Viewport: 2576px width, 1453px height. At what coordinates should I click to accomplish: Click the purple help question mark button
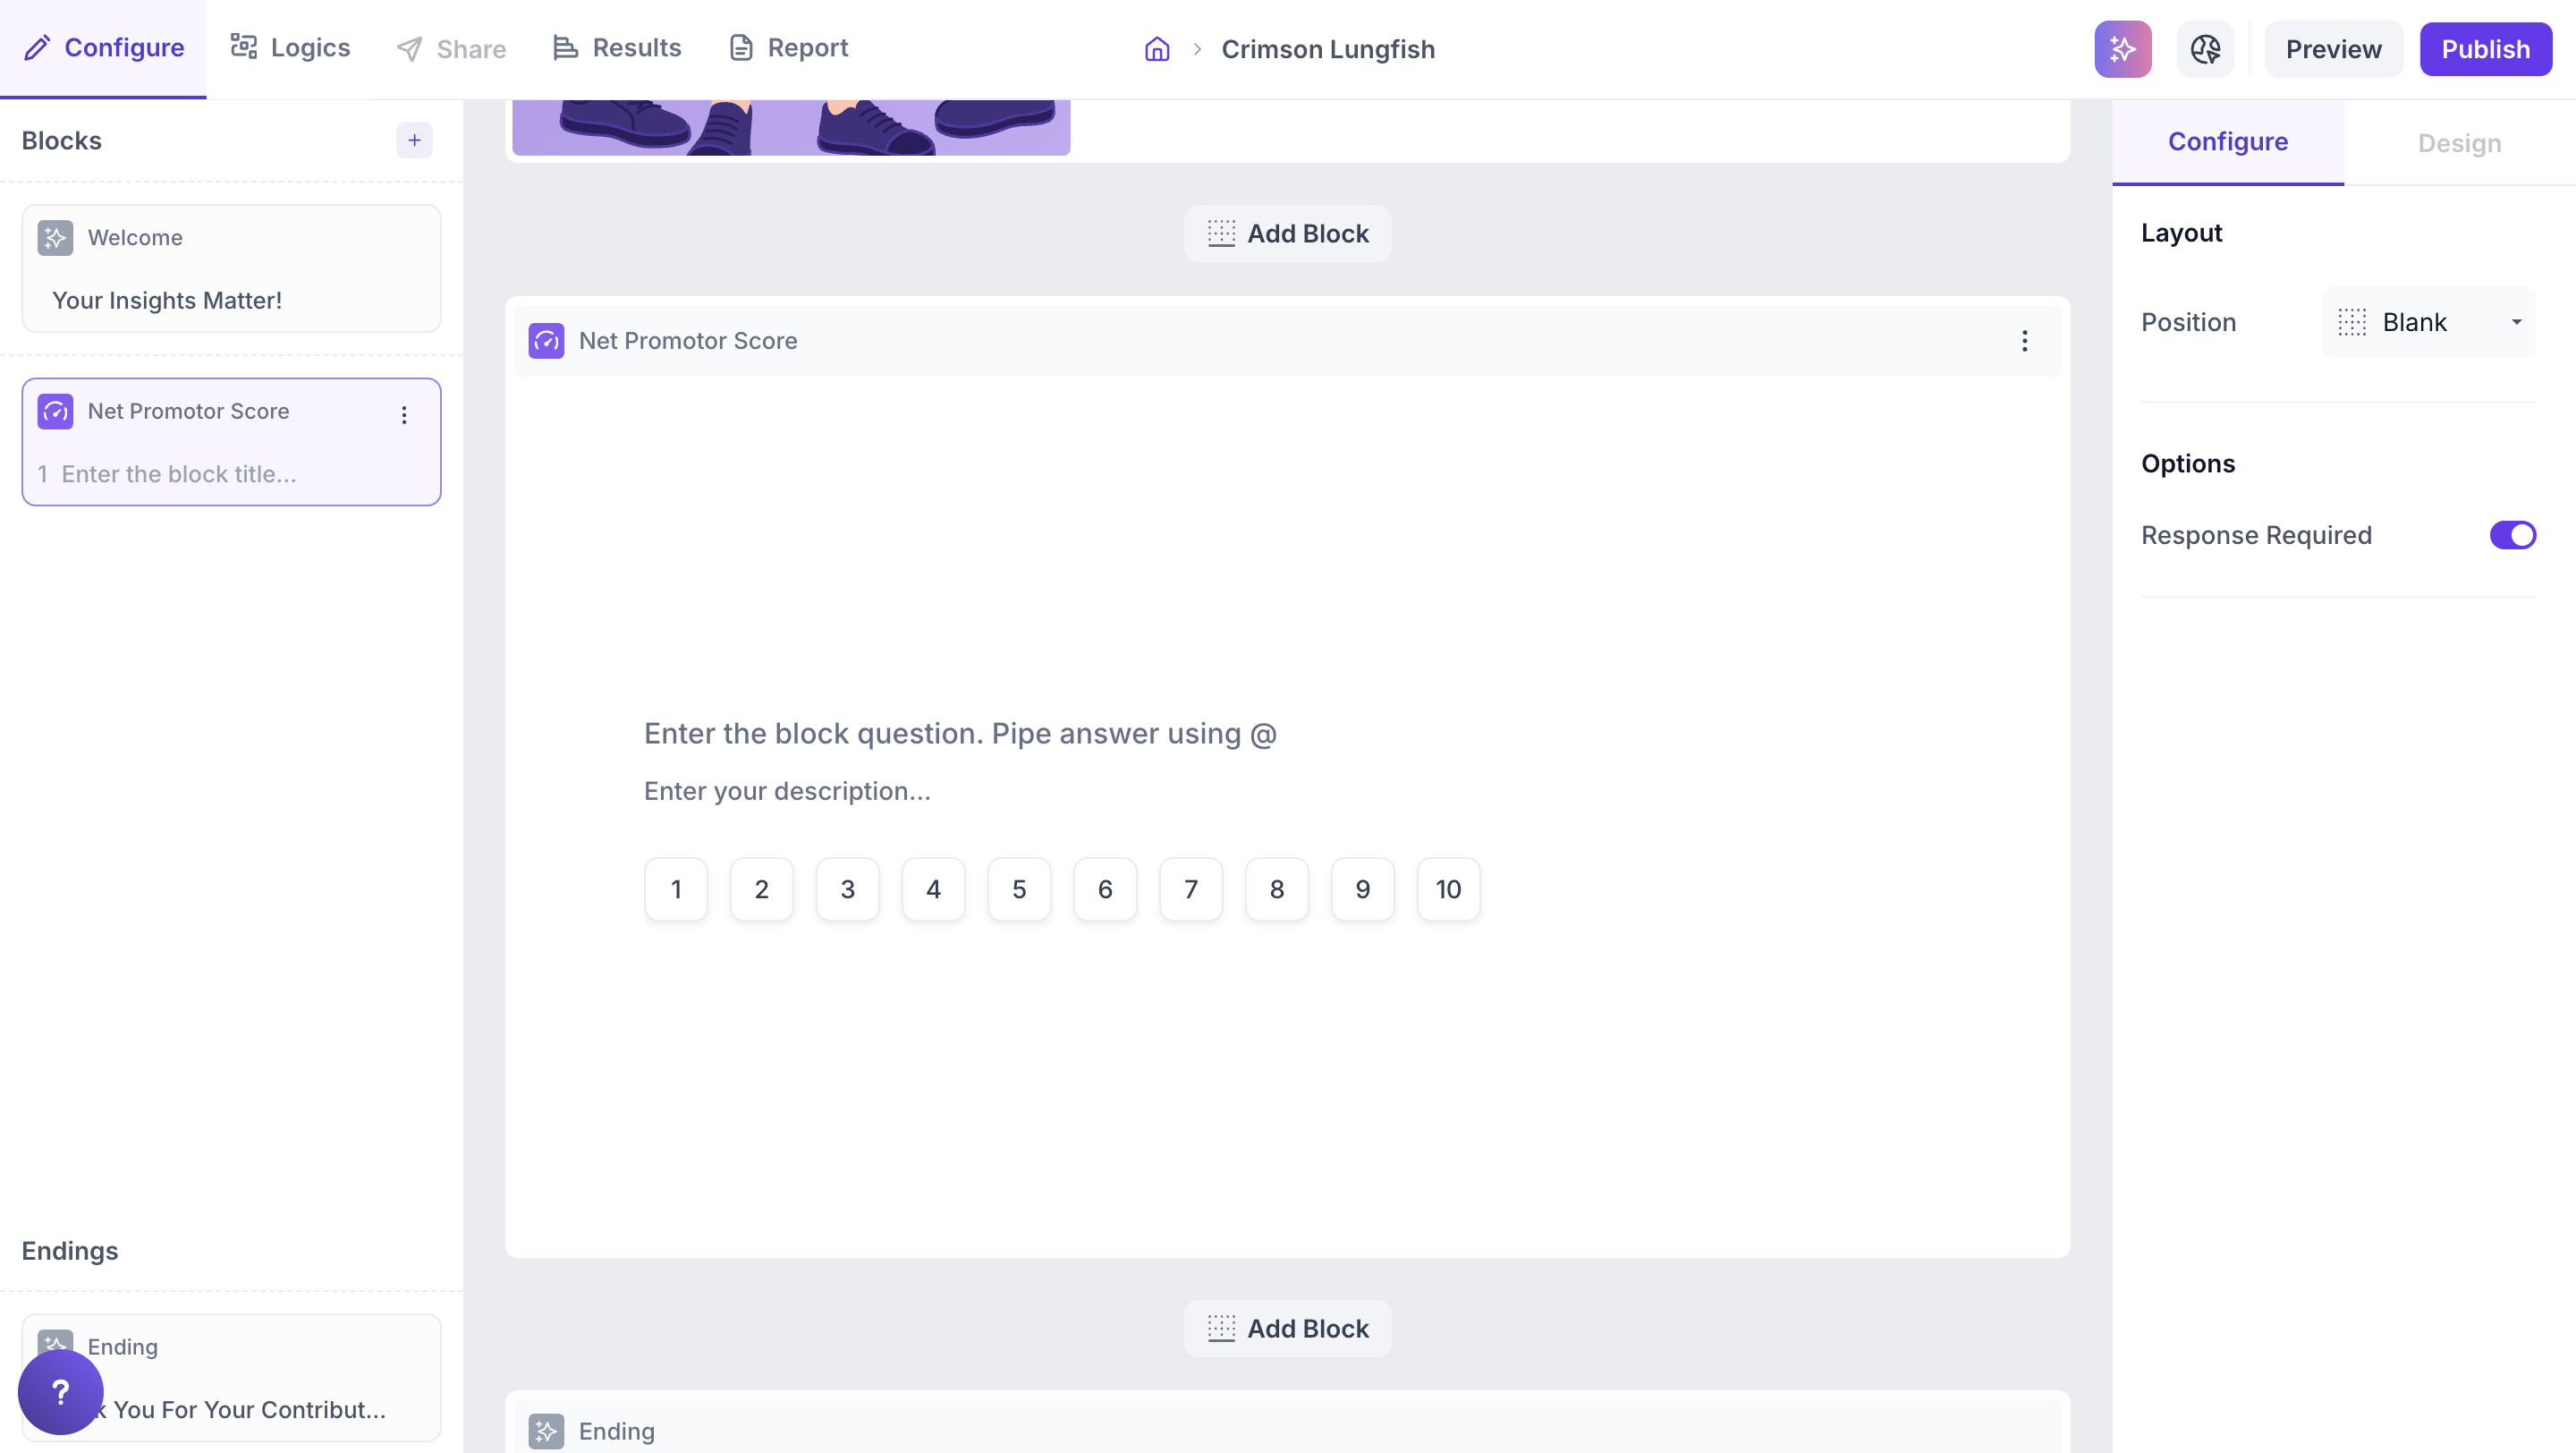coord(60,1391)
